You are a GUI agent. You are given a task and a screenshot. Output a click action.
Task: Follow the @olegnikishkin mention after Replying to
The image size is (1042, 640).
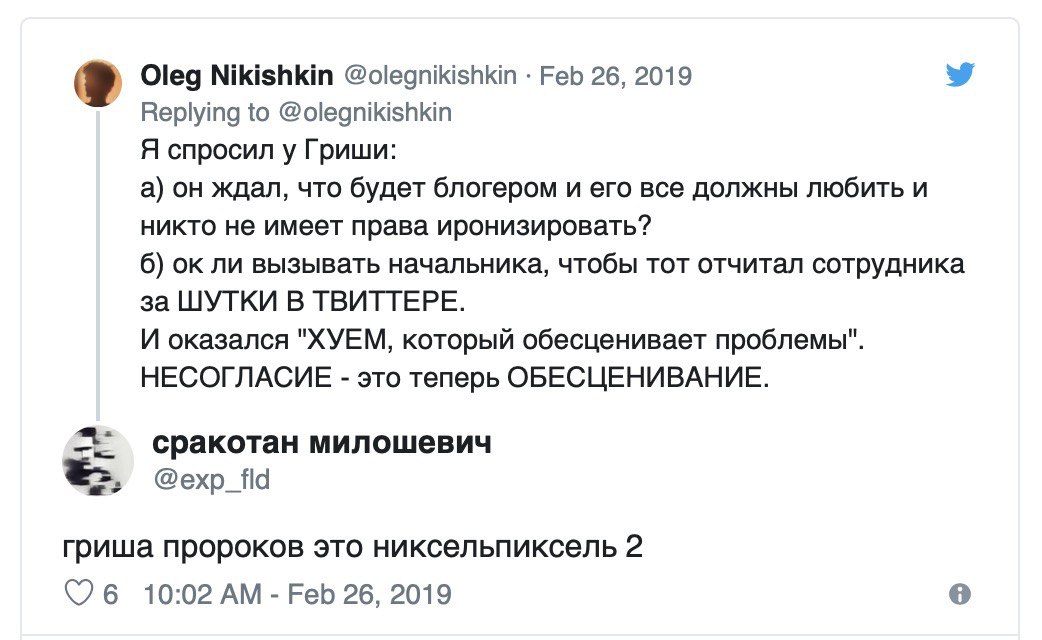pyautogui.click(x=363, y=112)
